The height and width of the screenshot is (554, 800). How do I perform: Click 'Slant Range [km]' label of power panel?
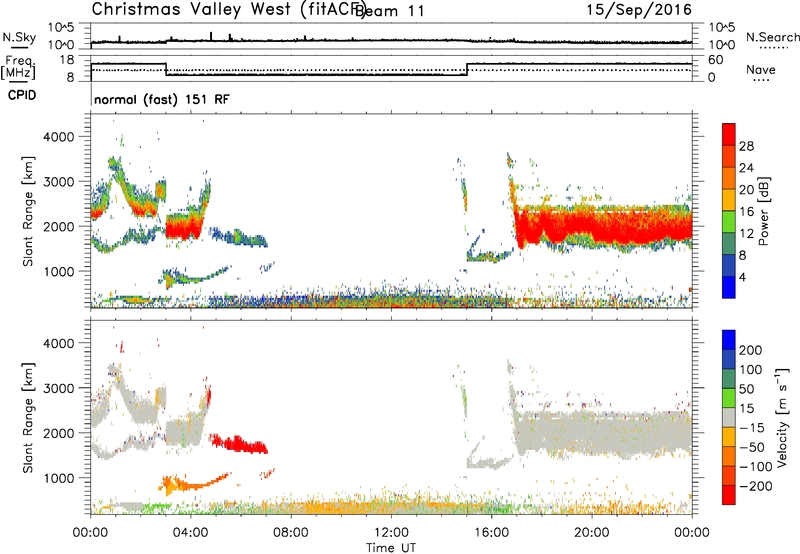point(28,211)
